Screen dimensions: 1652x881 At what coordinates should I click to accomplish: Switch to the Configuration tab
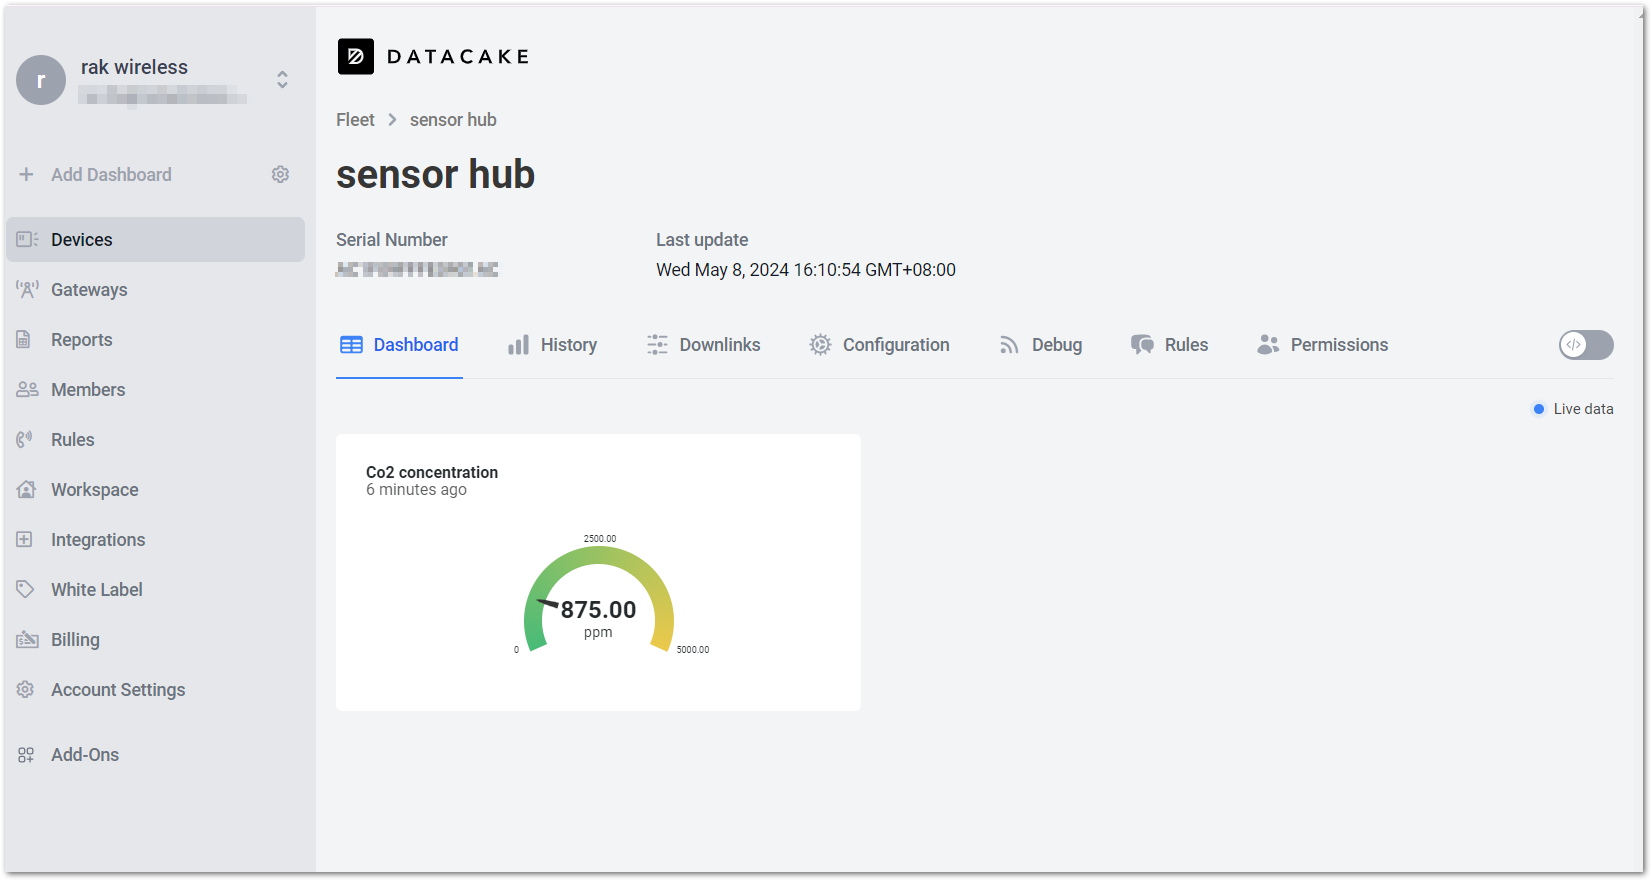pyautogui.click(x=879, y=345)
